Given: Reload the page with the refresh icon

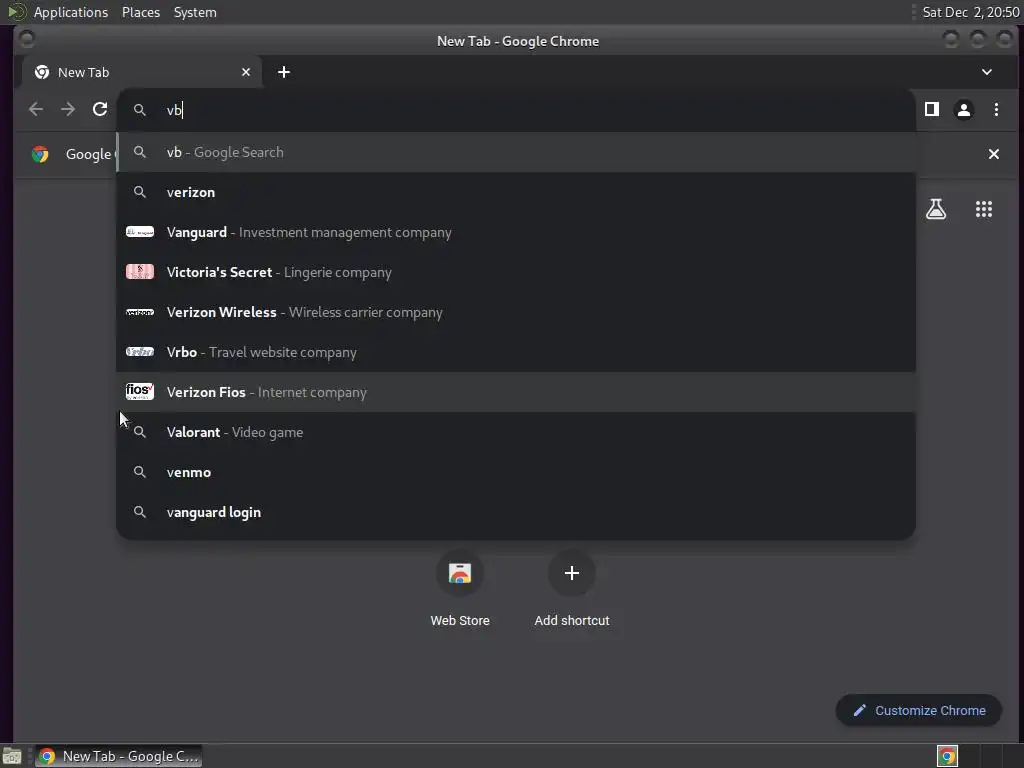Looking at the screenshot, I should click(100, 109).
